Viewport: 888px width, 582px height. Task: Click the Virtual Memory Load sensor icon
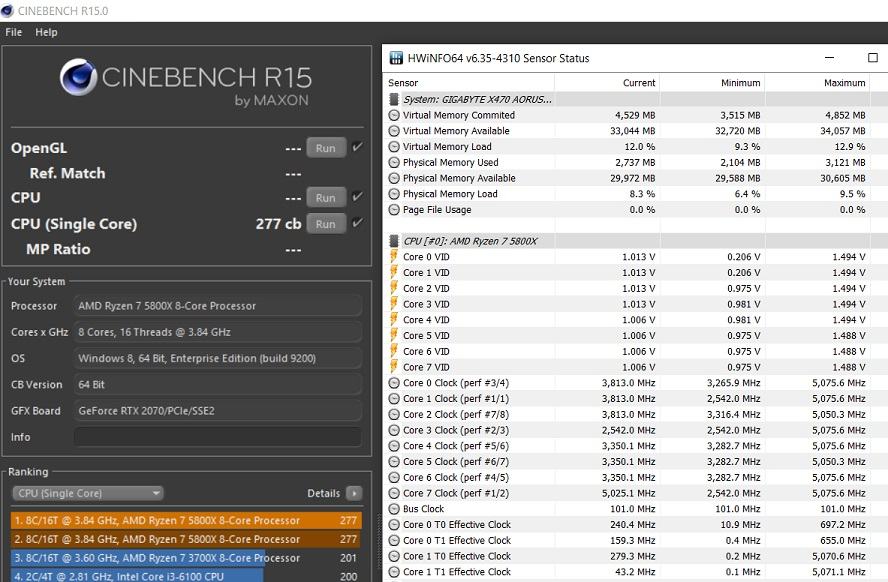coord(394,147)
